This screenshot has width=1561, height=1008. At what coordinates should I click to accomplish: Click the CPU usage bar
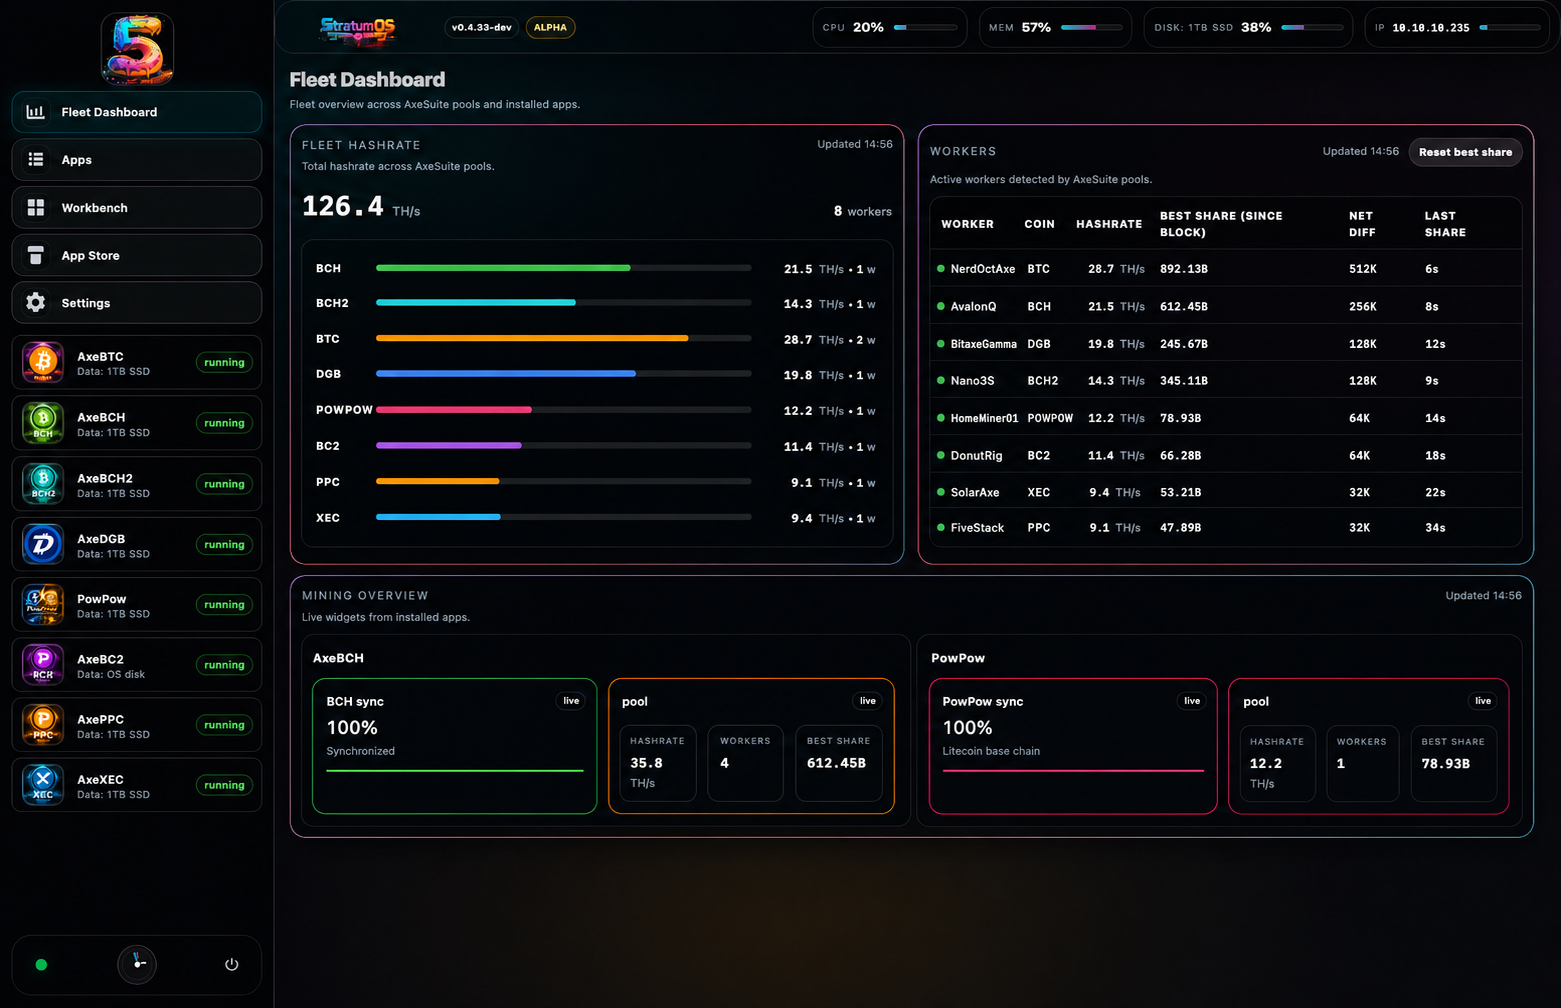(926, 28)
